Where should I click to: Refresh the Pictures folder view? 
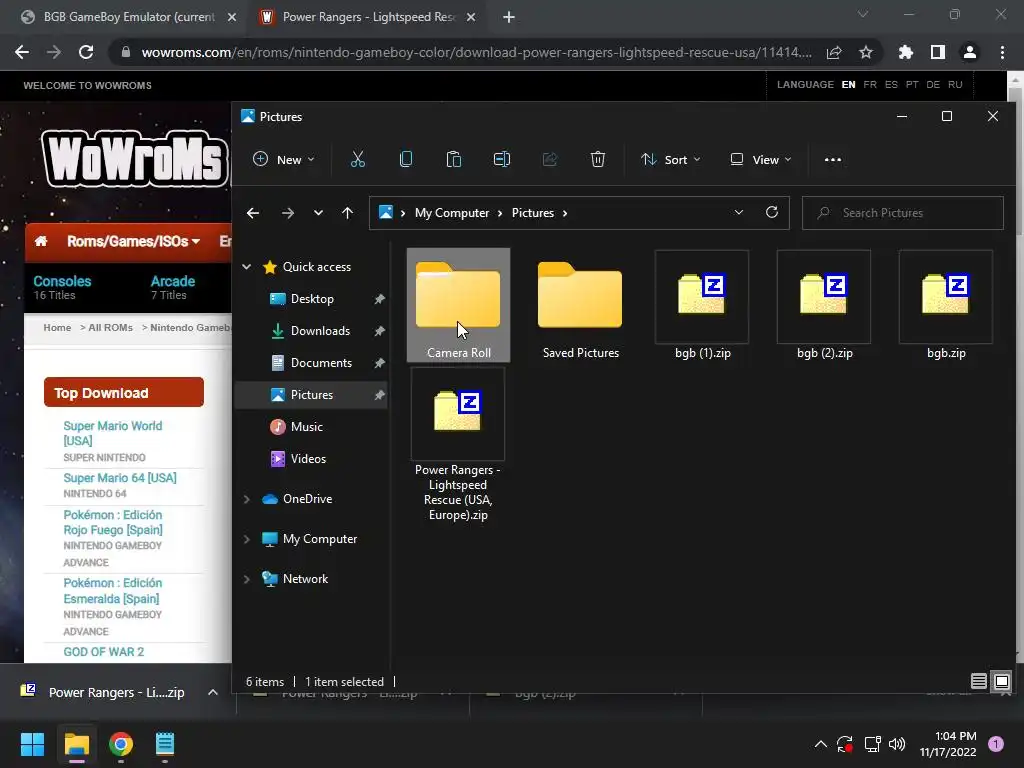coord(772,212)
